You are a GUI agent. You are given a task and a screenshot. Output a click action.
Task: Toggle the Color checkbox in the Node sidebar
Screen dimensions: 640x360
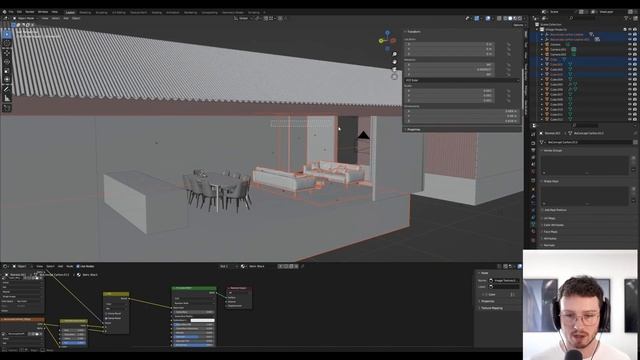click(x=486, y=294)
